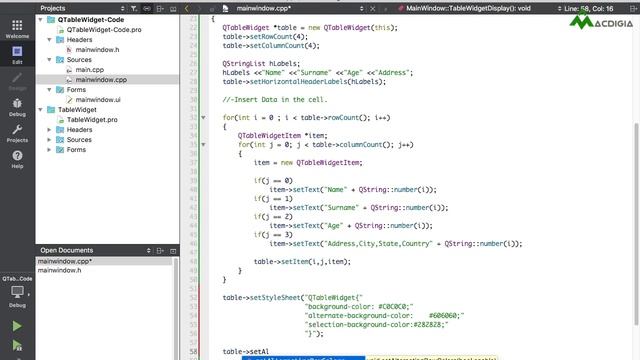The height and width of the screenshot is (360, 640).
Task: Open the mainwindow.cpp file selector dropdown
Action: pos(361,8)
